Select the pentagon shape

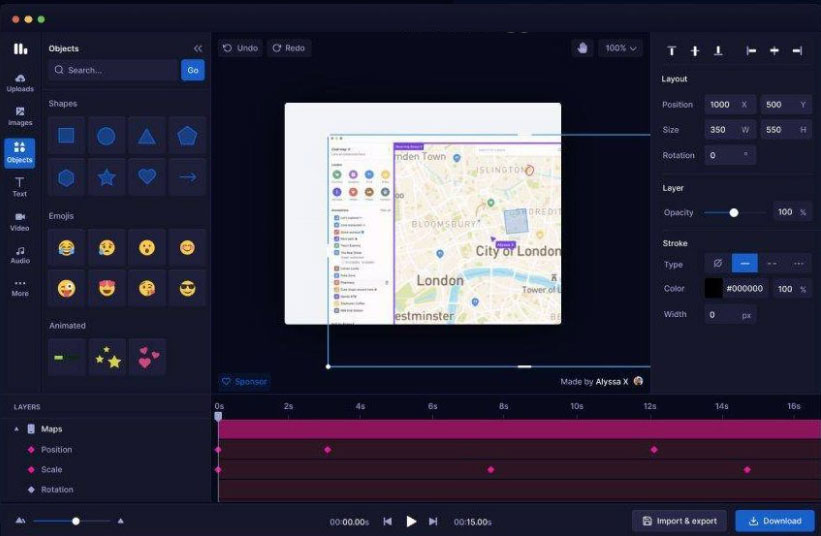click(x=187, y=136)
